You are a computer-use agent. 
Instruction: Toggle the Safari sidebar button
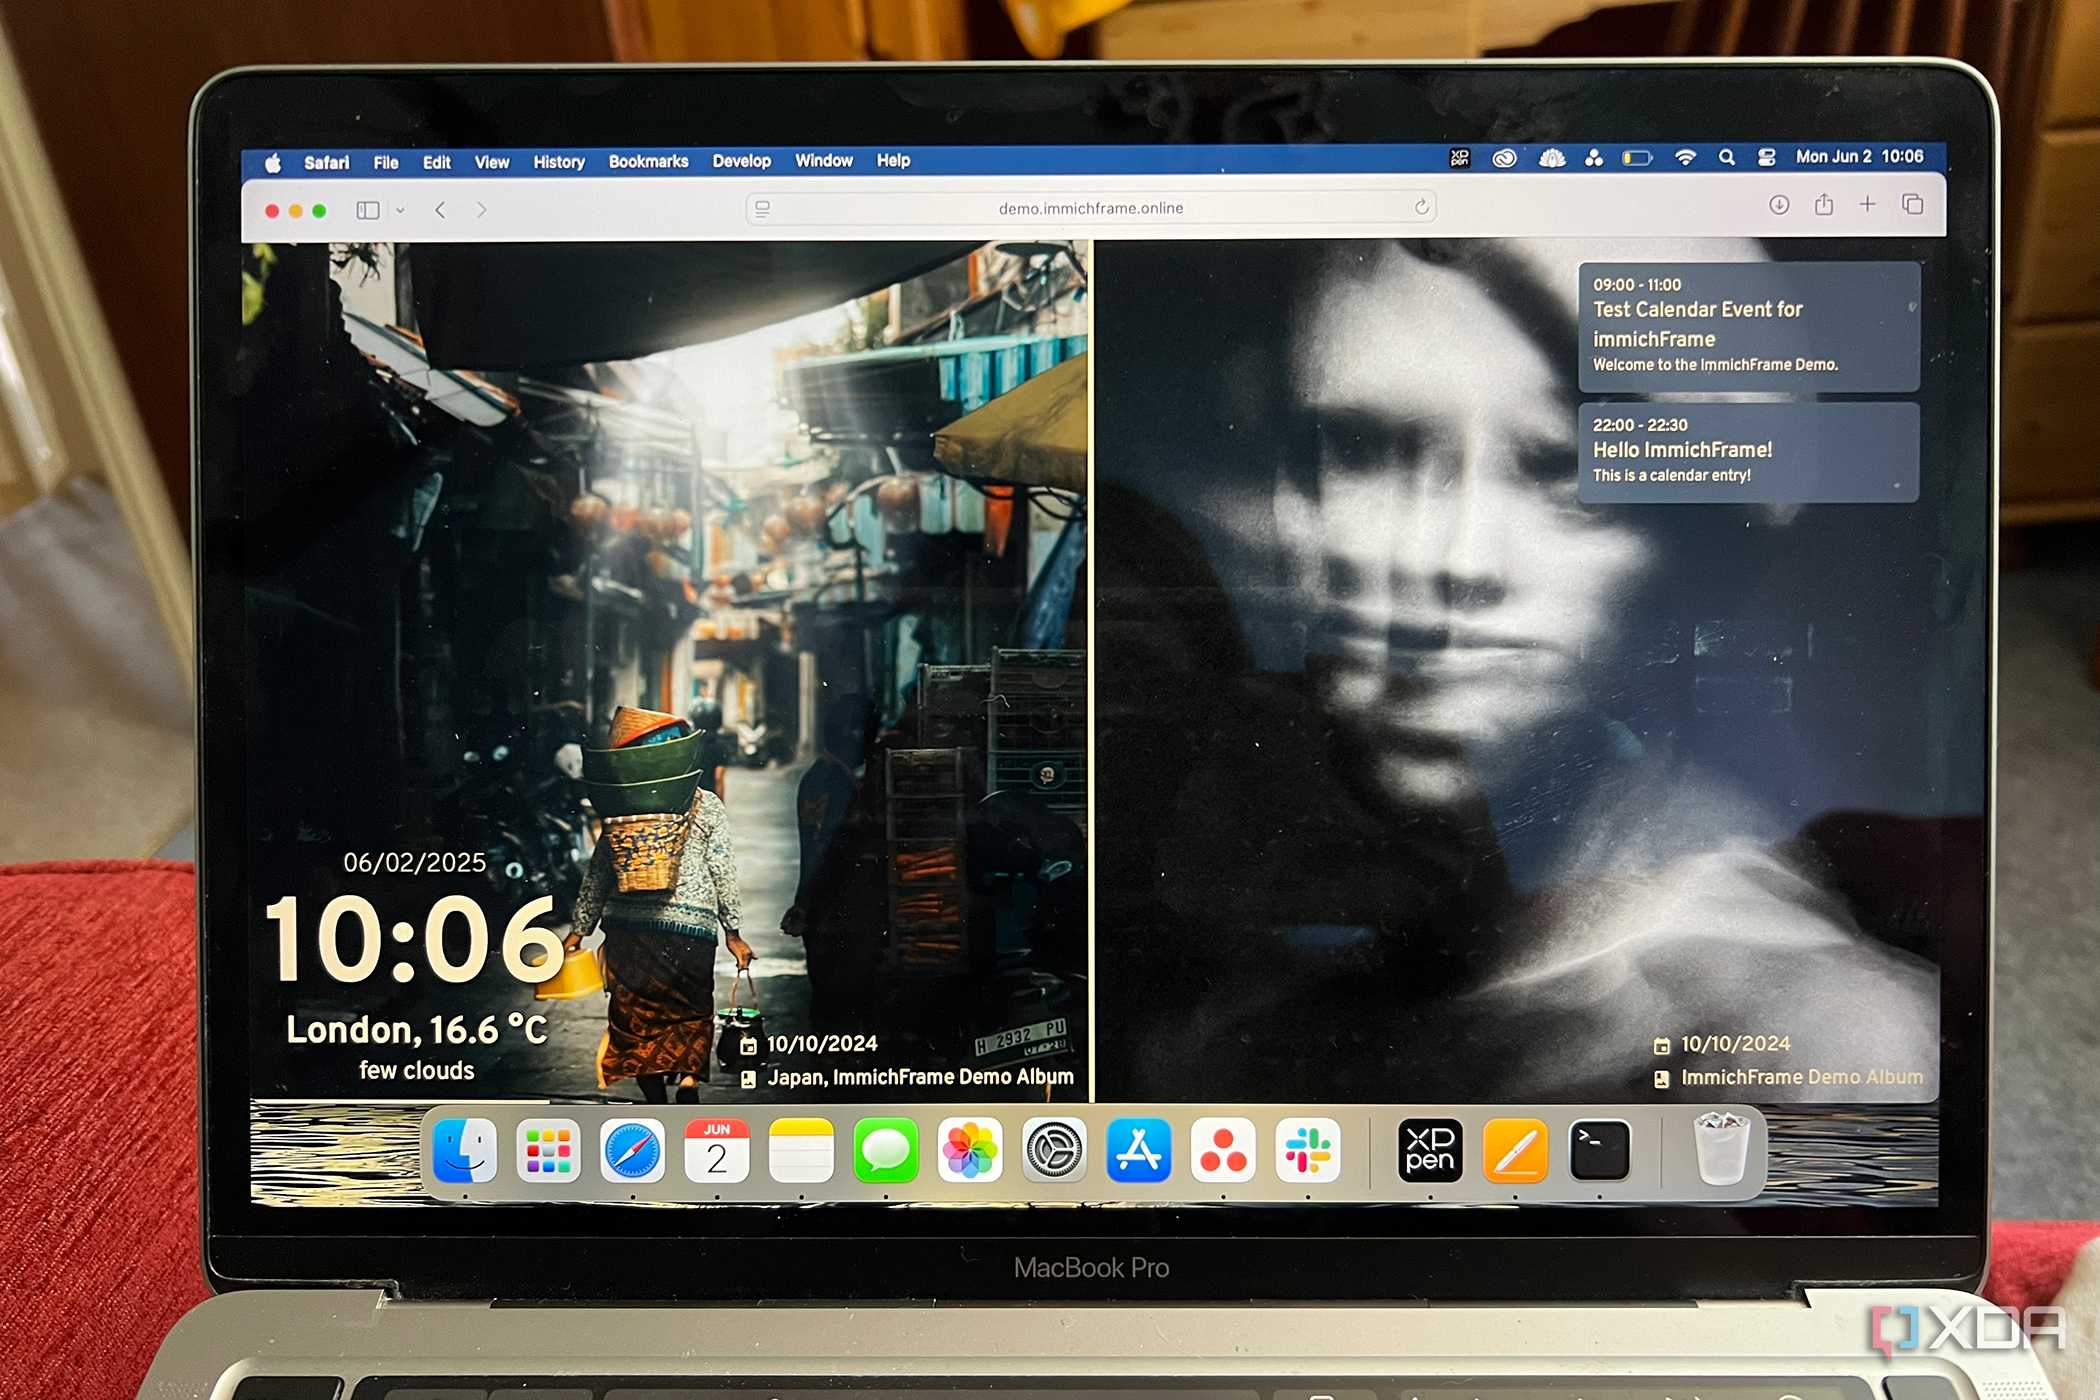coord(368,210)
